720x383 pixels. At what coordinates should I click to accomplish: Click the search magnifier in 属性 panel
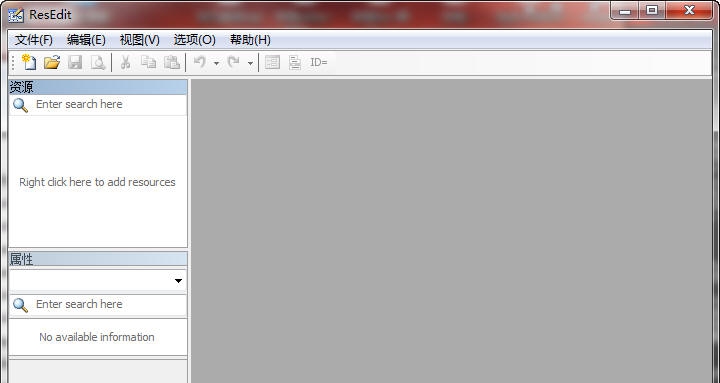20,305
